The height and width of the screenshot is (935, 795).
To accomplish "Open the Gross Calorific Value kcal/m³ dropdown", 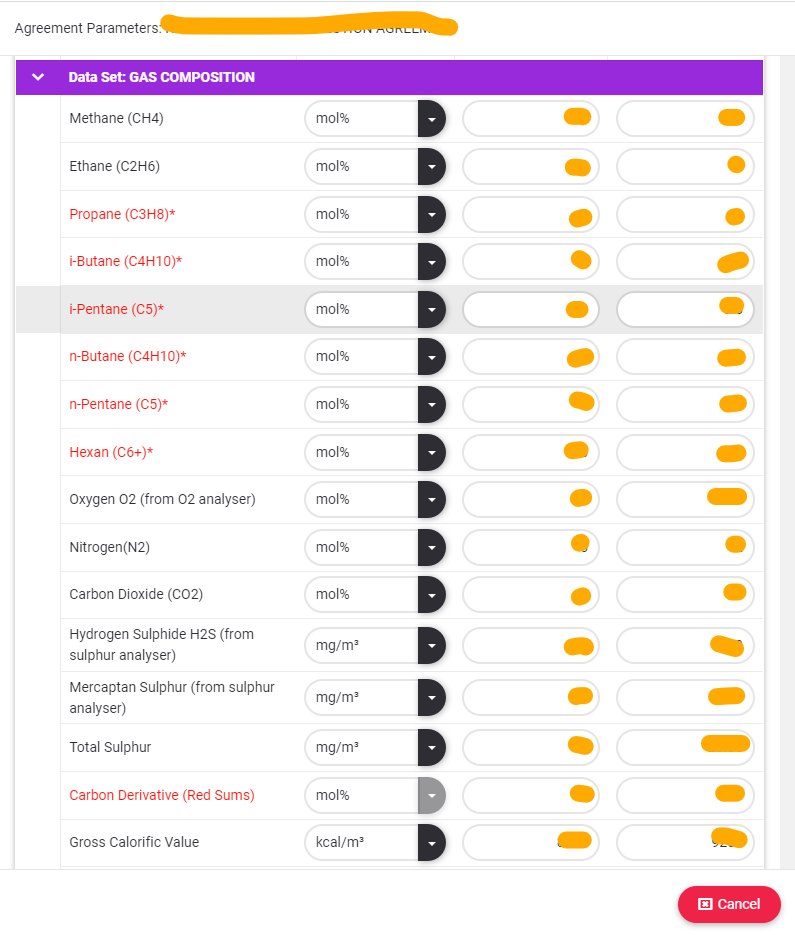I will [x=431, y=843].
